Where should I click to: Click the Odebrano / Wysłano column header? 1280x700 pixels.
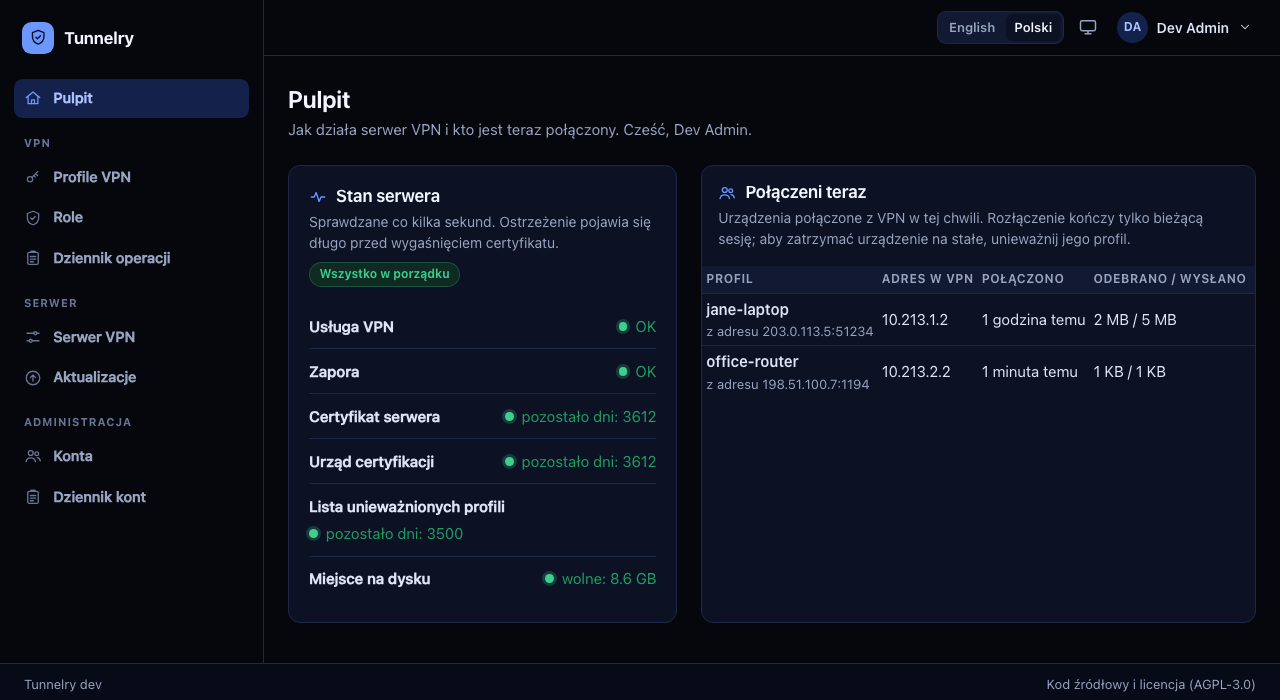coord(1170,279)
